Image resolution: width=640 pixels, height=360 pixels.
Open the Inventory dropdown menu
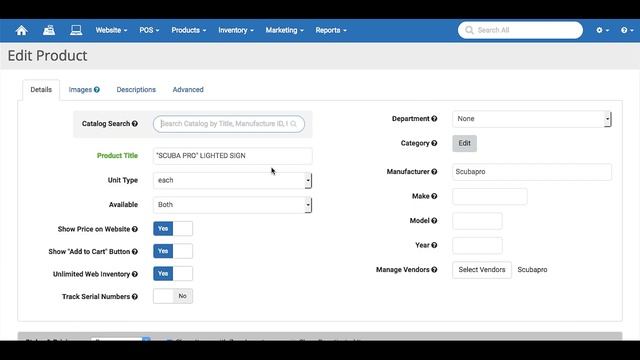point(236,30)
